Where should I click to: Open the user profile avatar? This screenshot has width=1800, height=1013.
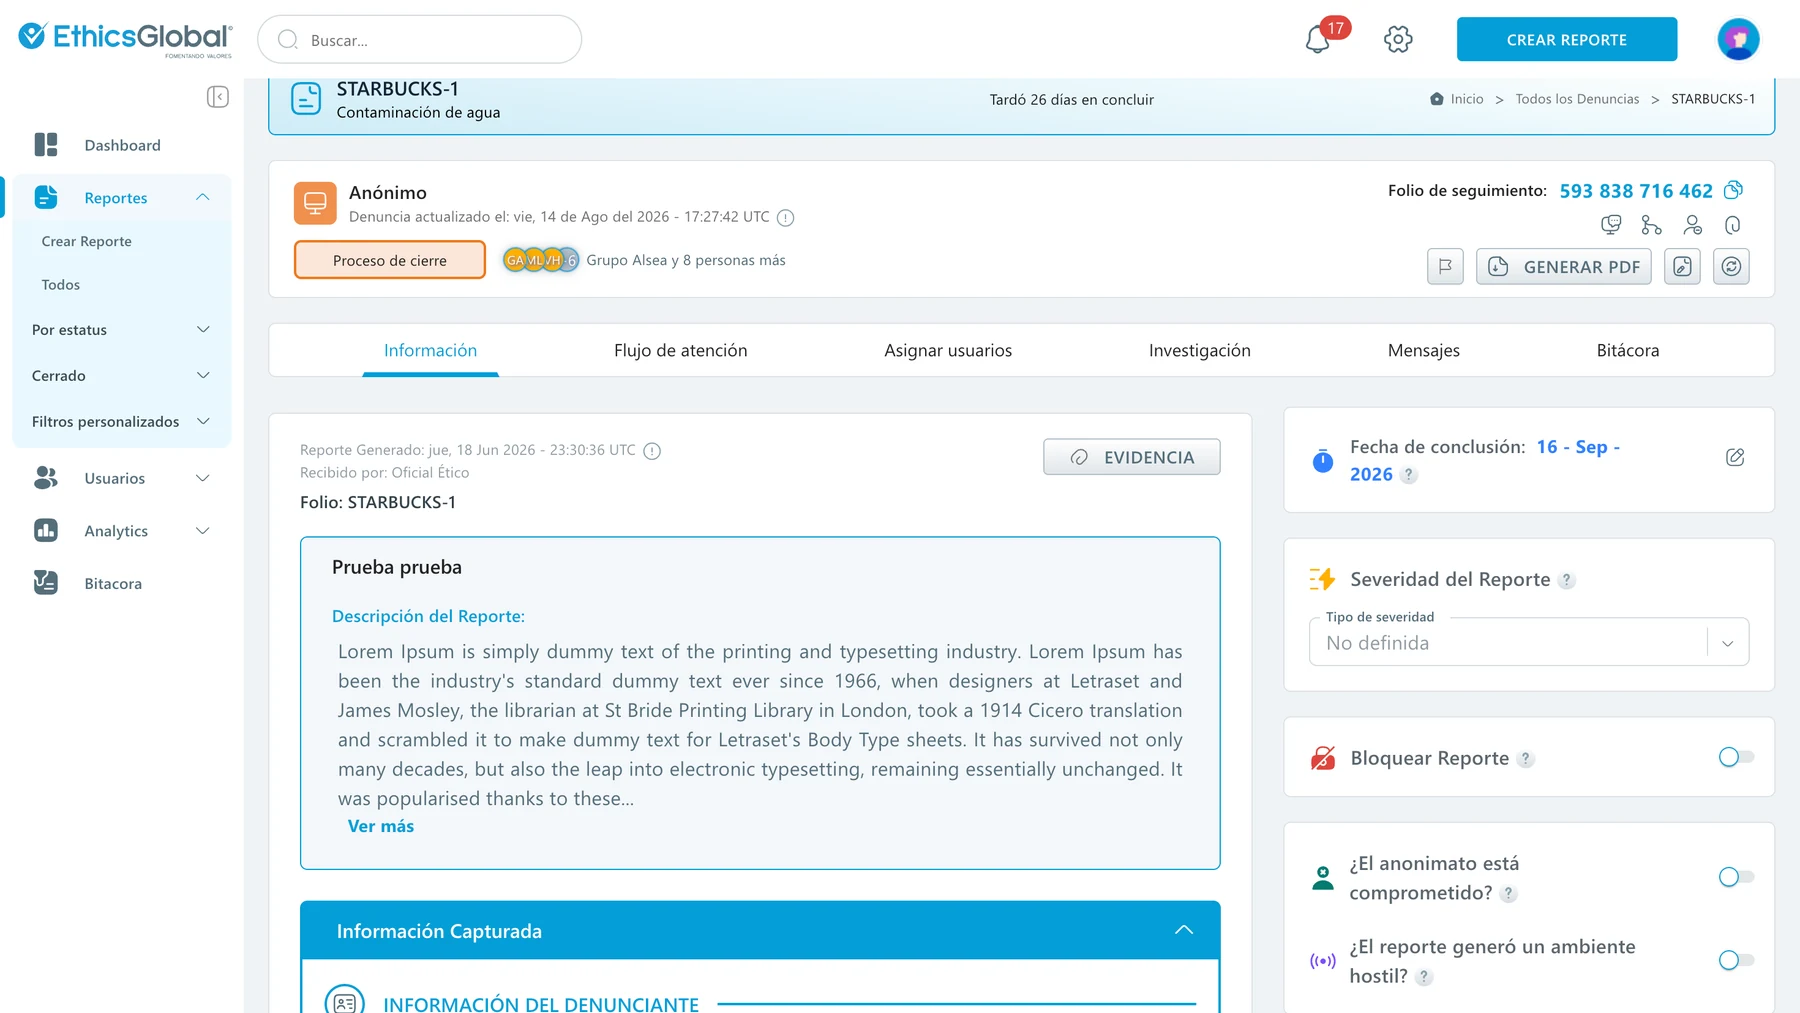pos(1738,40)
